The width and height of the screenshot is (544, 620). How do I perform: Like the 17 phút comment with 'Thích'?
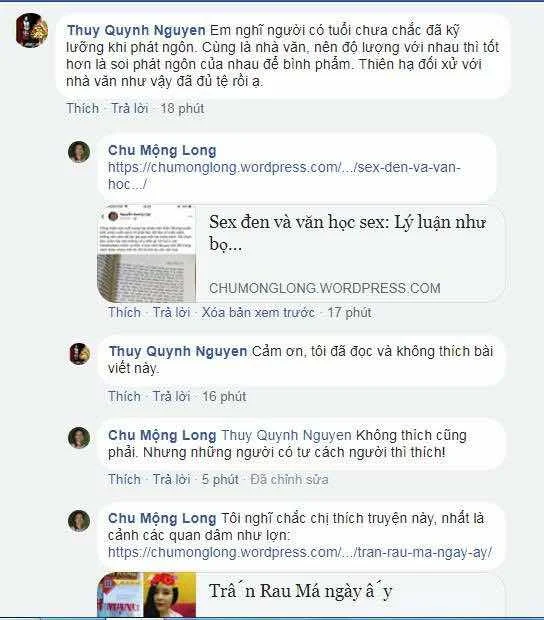(124, 313)
